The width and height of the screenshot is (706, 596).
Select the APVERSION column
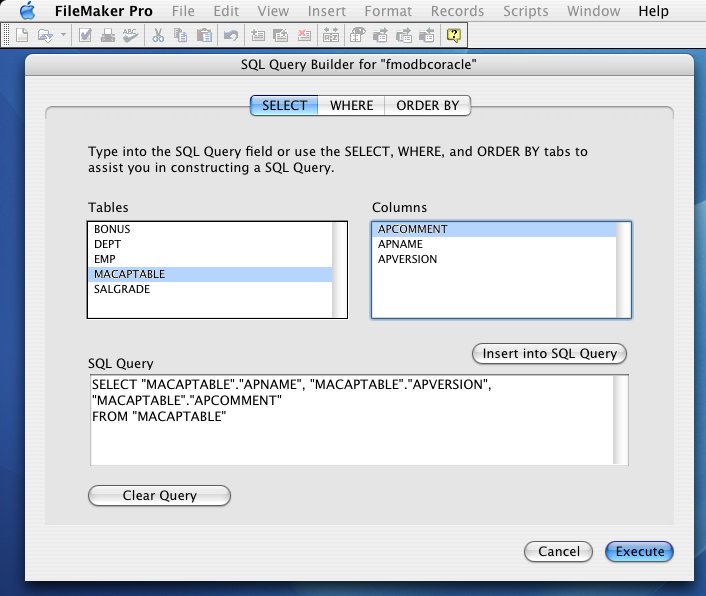(407, 259)
